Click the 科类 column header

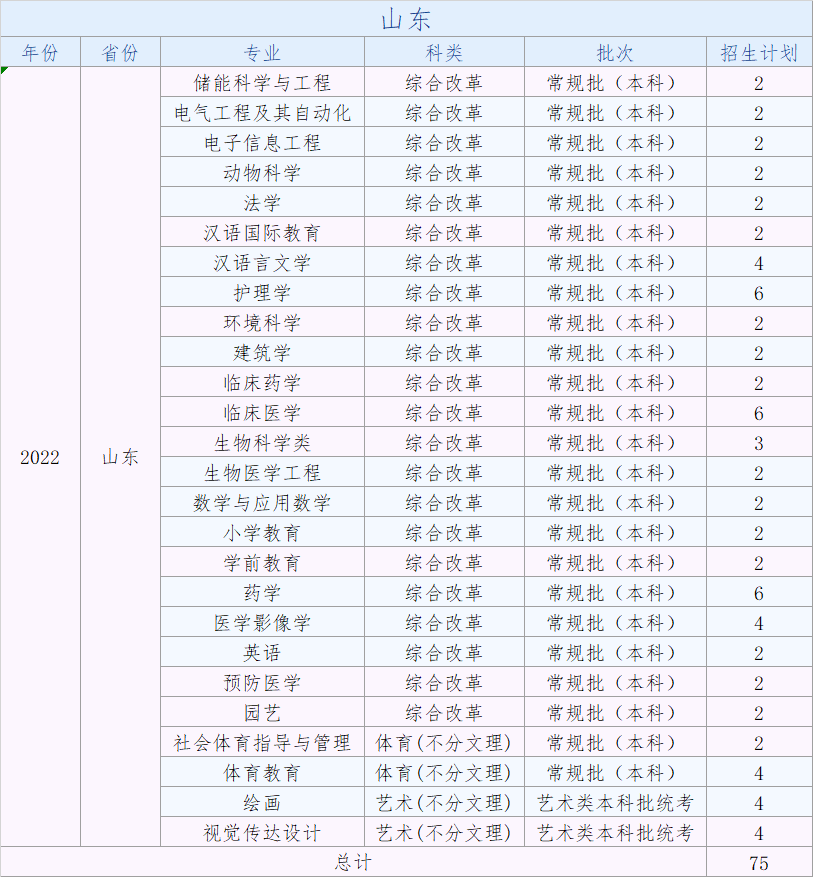pos(444,53)
